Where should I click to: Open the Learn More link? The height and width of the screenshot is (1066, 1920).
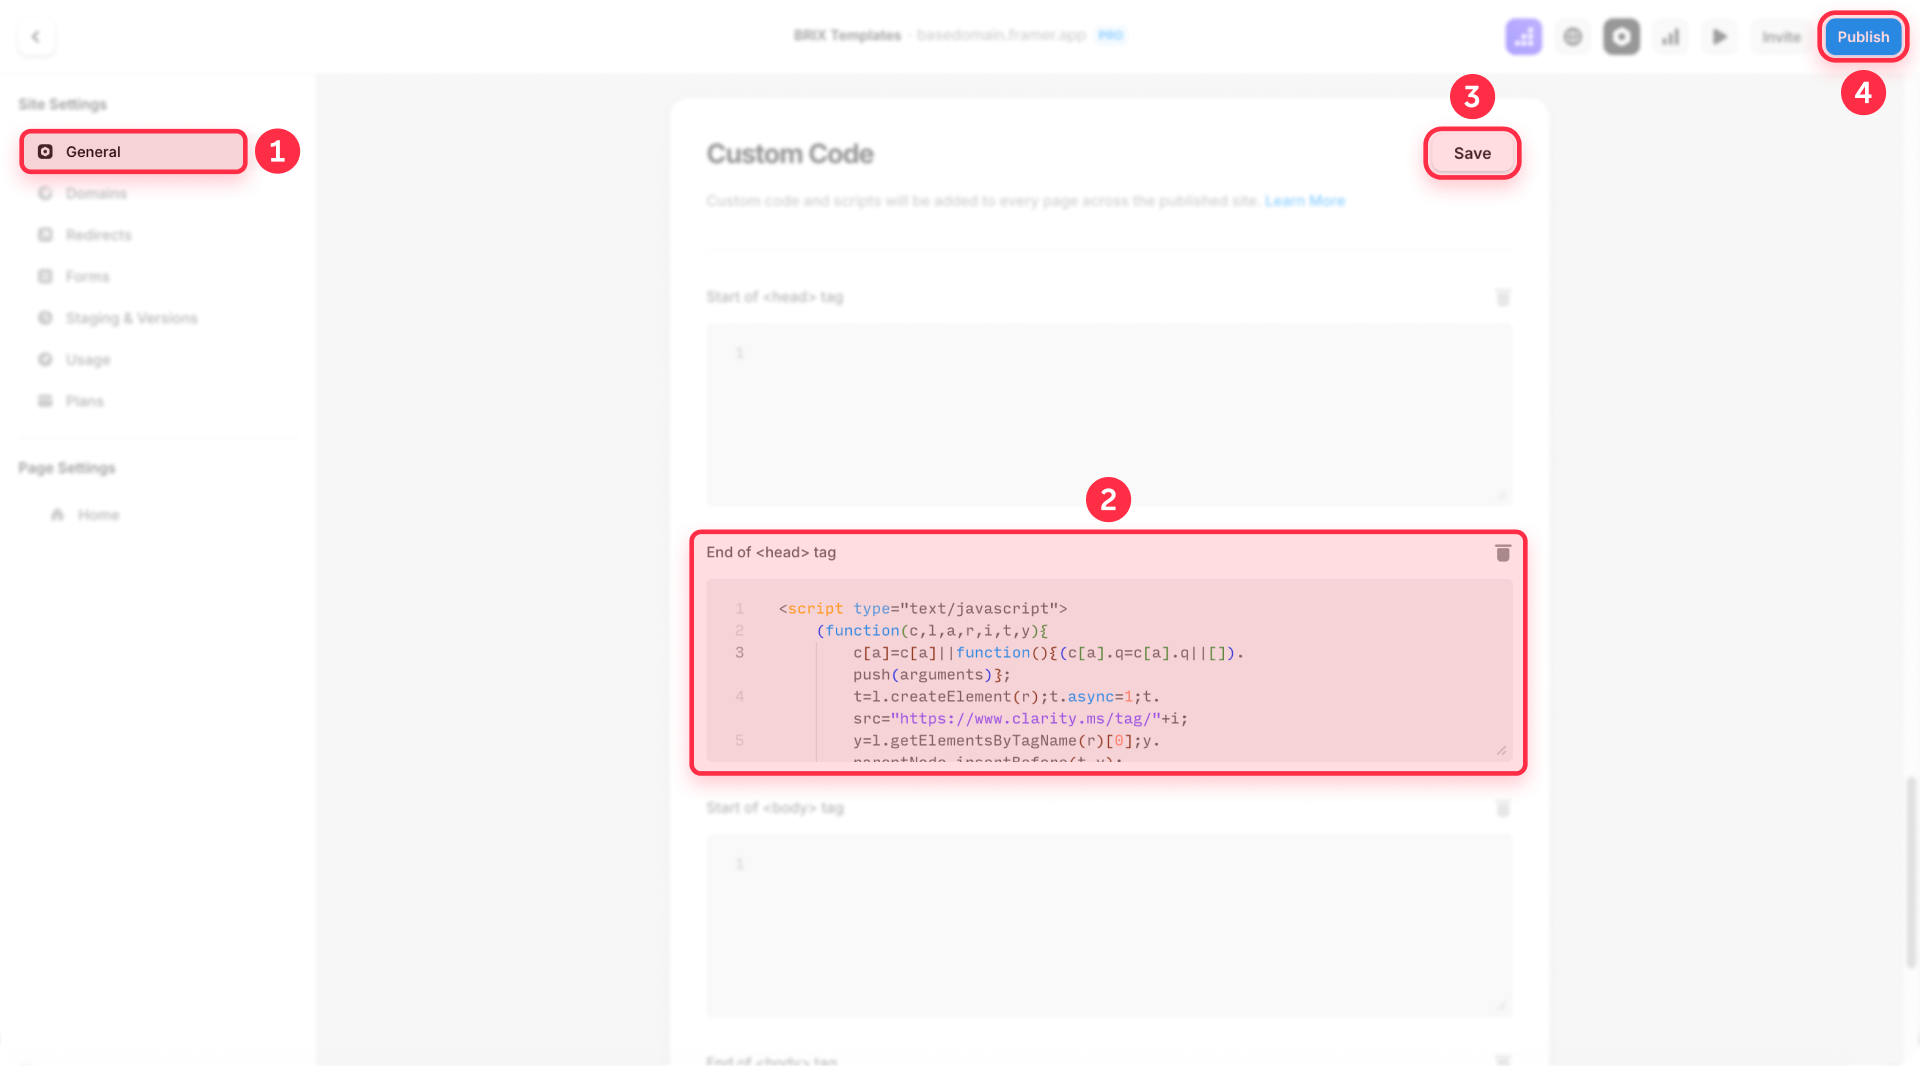[1305, 200]
